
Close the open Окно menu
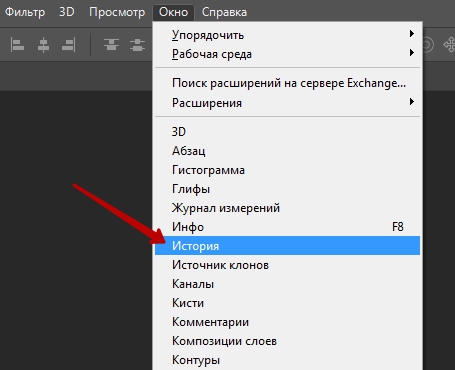click(x=173, y=12)
